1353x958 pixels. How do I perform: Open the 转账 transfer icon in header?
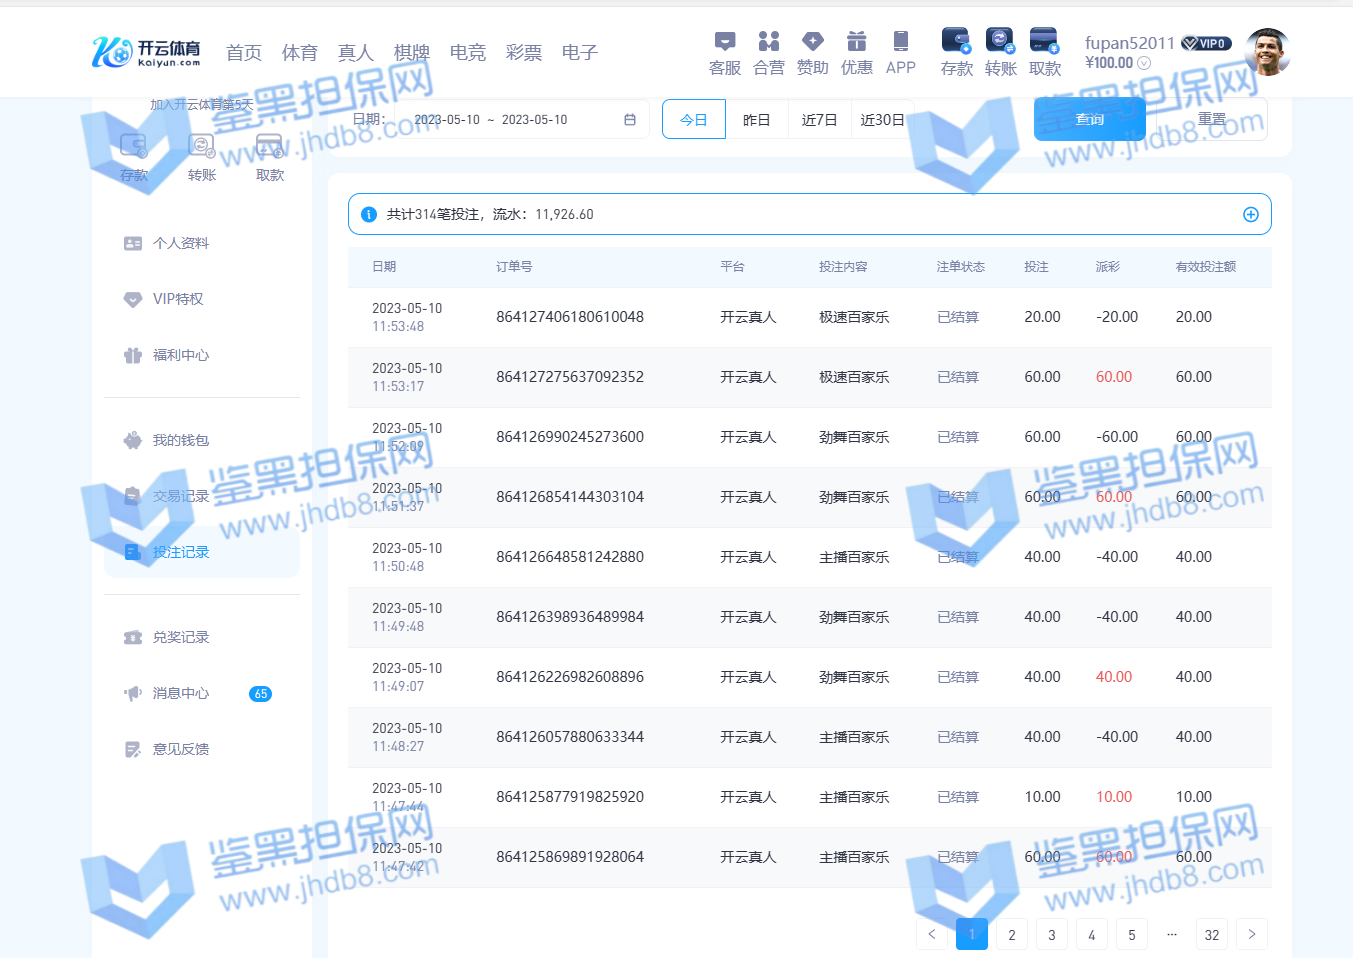coord(1000,42)
